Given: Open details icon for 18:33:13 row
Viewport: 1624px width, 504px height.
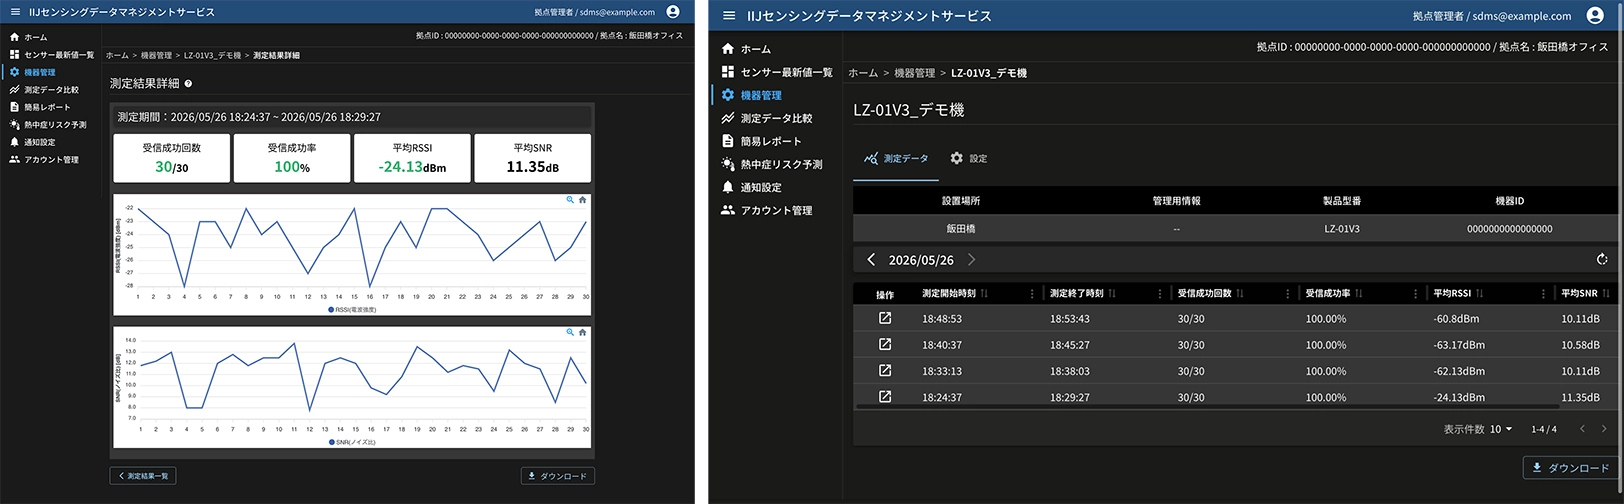Looking at the screenshot, I should 885,370.
